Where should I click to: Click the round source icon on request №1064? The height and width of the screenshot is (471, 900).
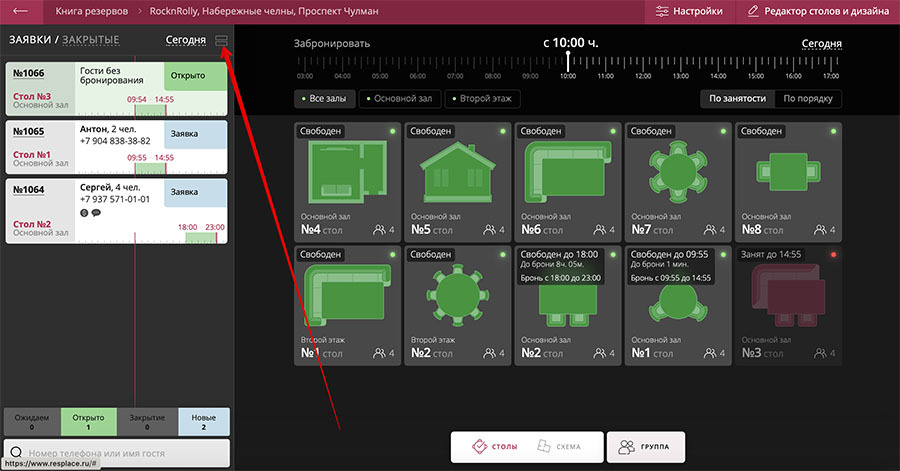pyautogui.click(x=84, y=213)
